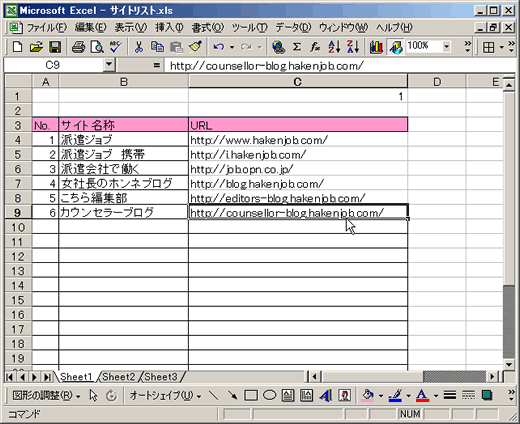Select the Rectangle drawing tool
This screenshot has width=520, height=424.
tap(251, 396)
